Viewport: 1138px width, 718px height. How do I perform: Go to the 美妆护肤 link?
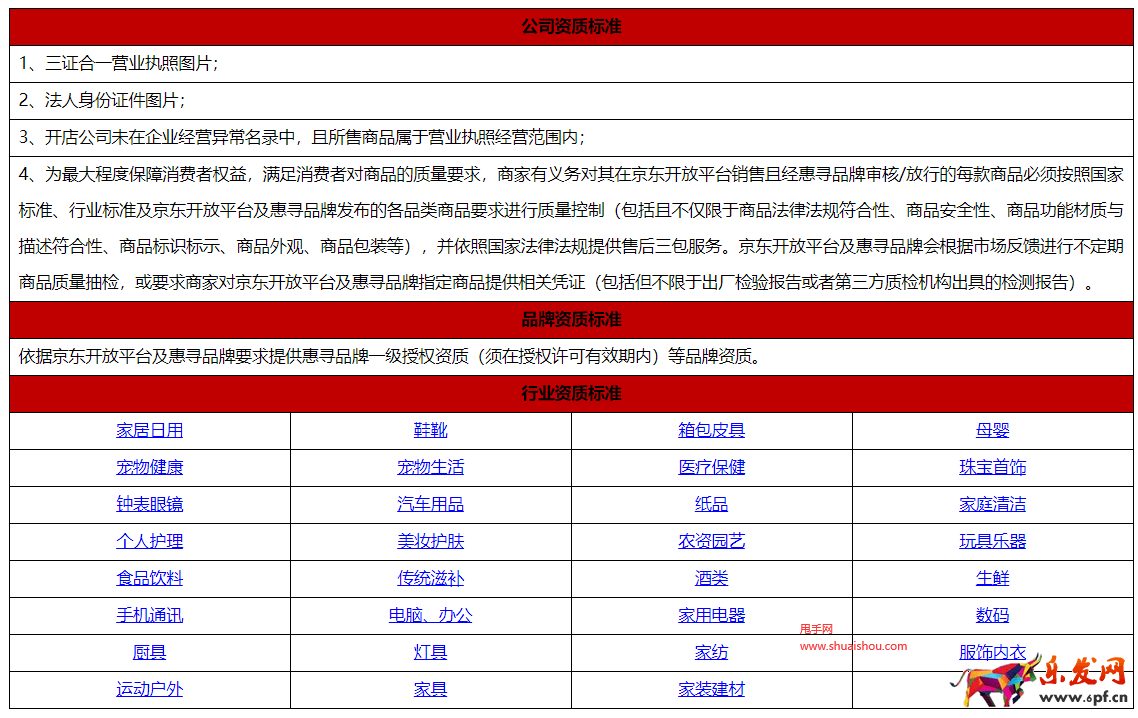pyautogui.click(x=430, y=542)
